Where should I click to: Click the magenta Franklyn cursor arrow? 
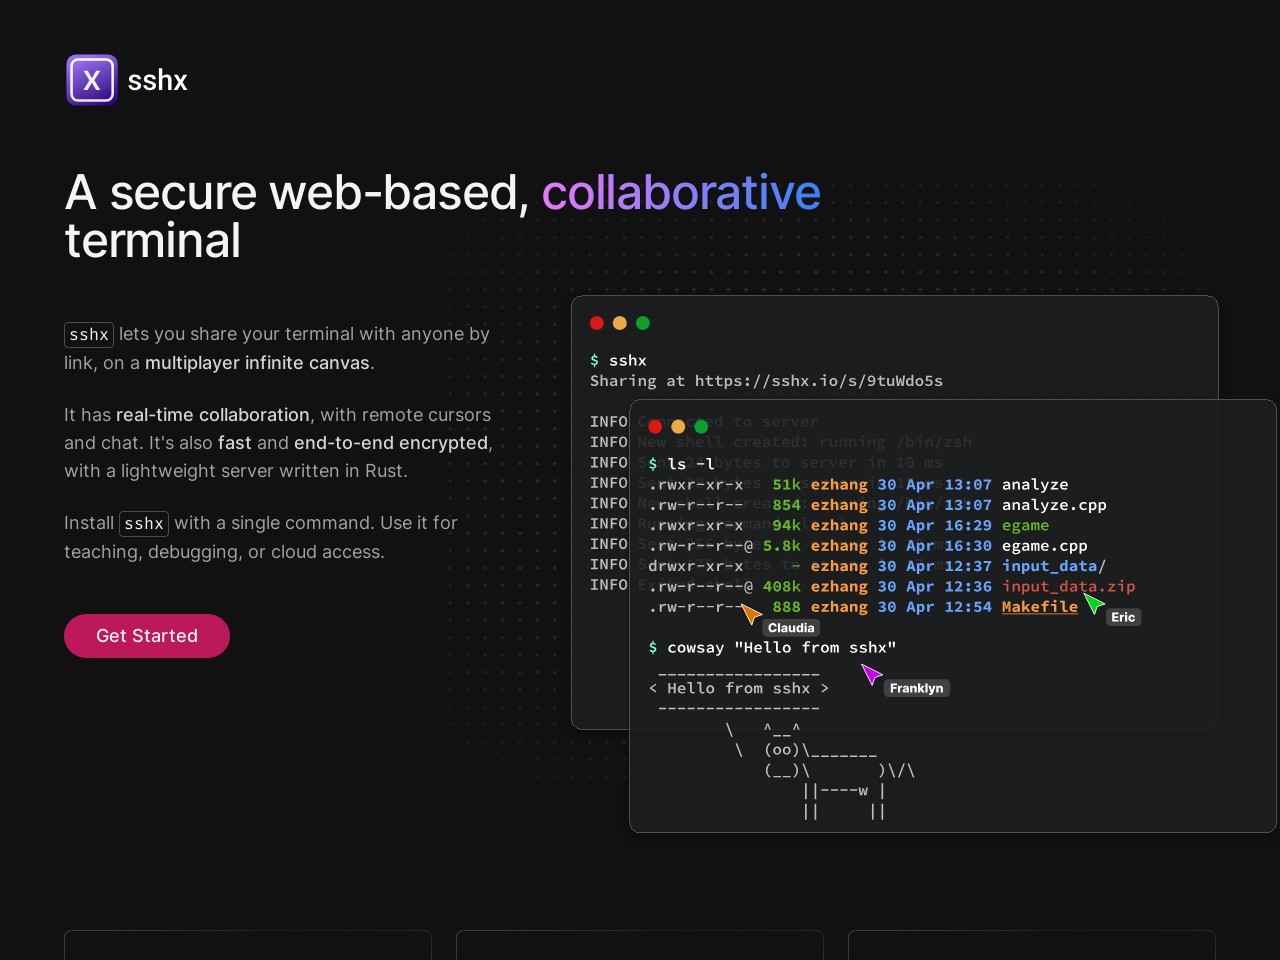[872, 674]
